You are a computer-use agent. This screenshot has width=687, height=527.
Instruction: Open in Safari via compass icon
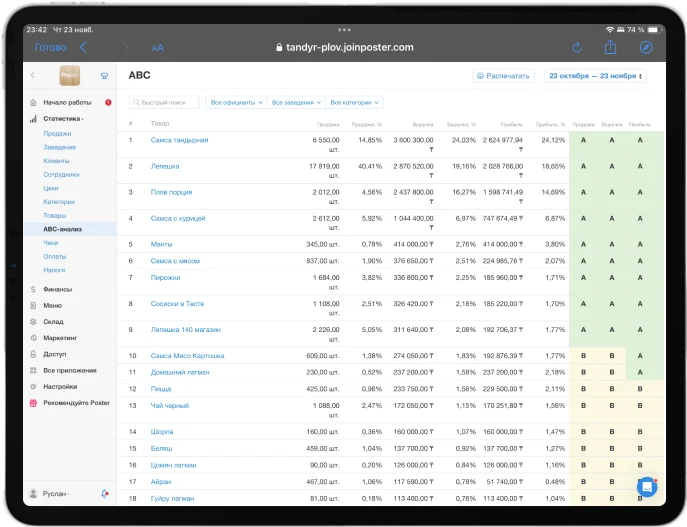pyautogui.click(x=646, y=47)
